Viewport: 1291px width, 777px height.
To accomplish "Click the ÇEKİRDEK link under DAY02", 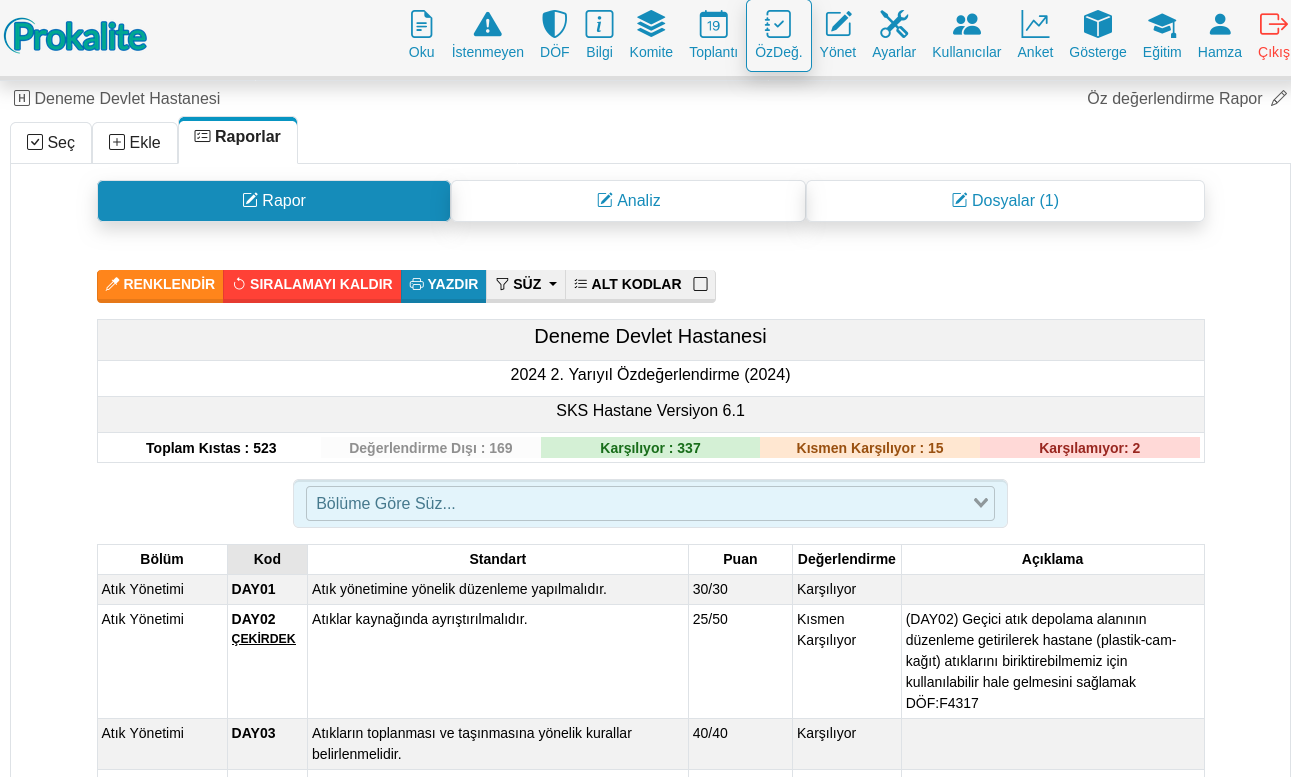I will pos(264,639).
